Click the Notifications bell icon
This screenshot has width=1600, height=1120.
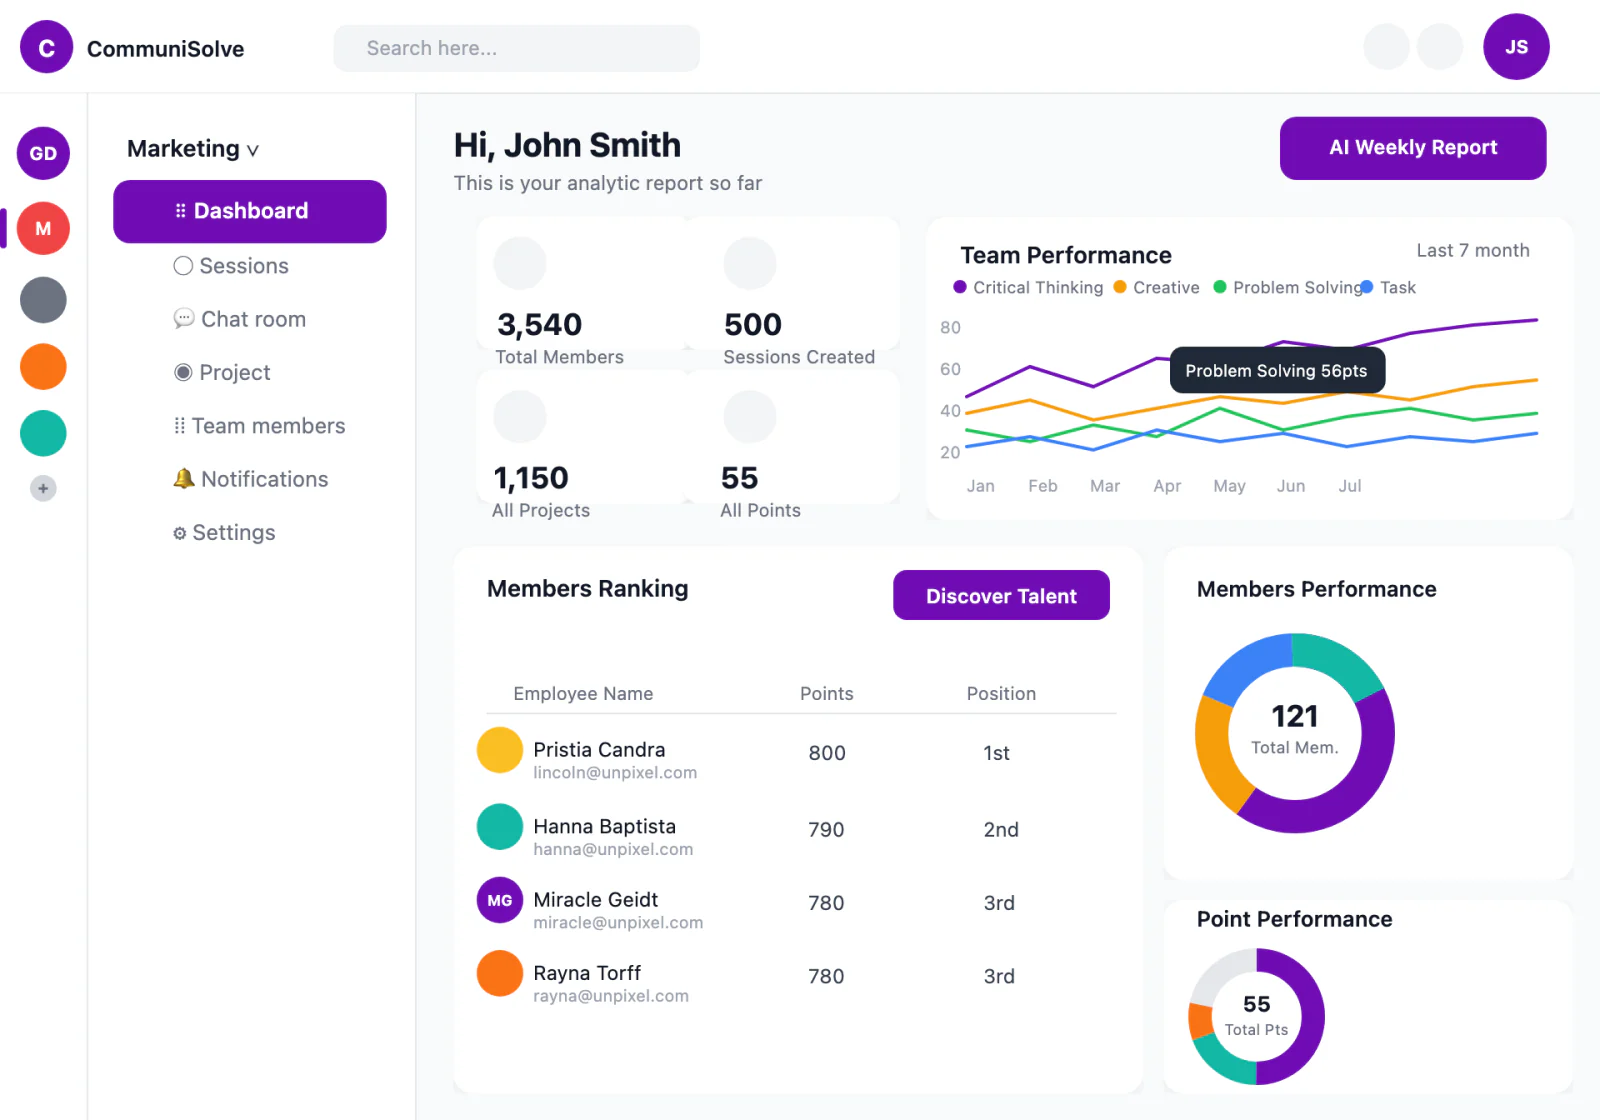pyautogui.click(x=184, y=479)
